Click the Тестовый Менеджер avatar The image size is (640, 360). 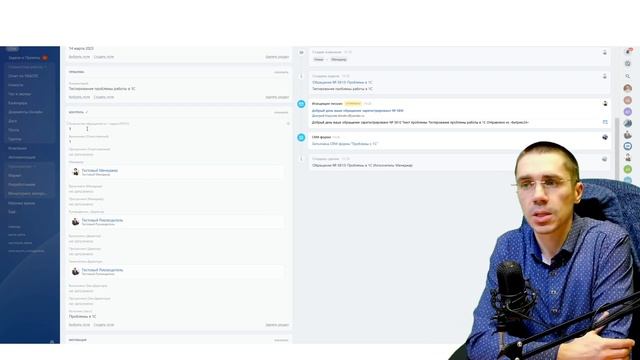click(x=76, y=172)
